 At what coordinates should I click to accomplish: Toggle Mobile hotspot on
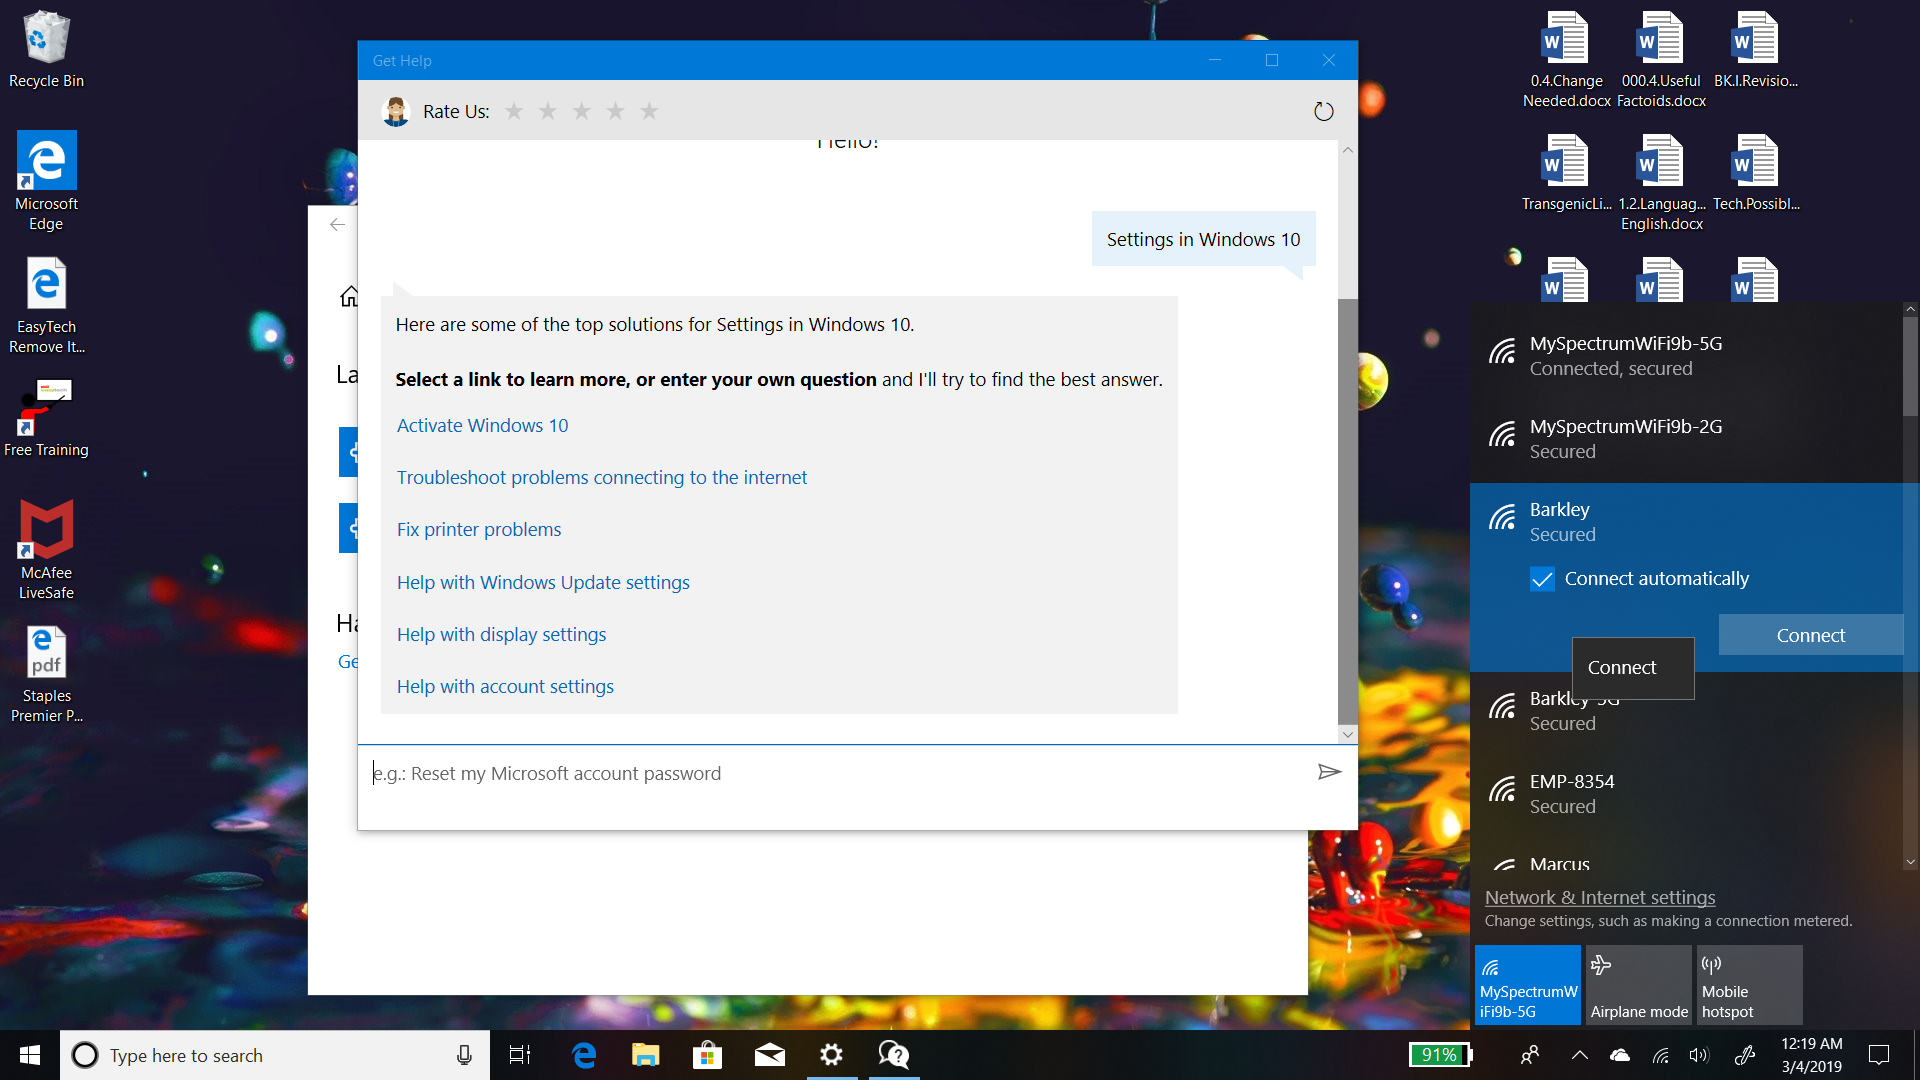(1749, 985)
